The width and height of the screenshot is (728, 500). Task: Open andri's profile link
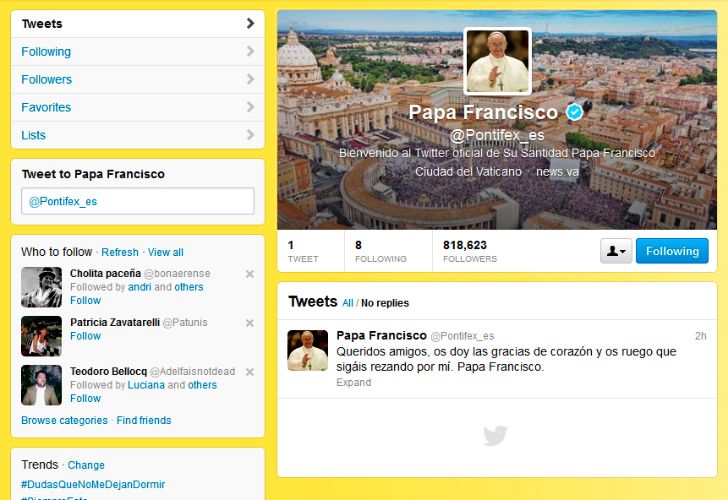click(139, 287)
